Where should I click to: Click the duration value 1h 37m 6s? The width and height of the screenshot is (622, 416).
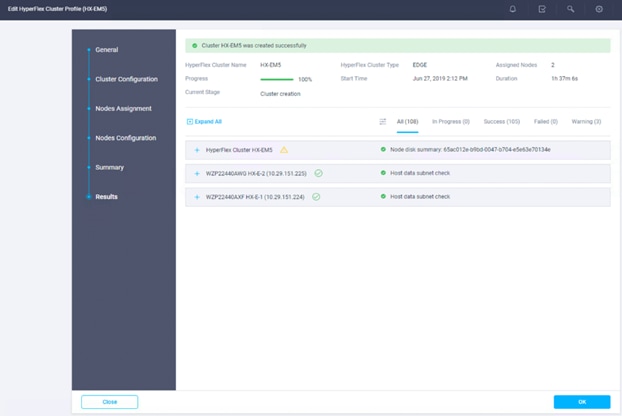click(564, 79)
